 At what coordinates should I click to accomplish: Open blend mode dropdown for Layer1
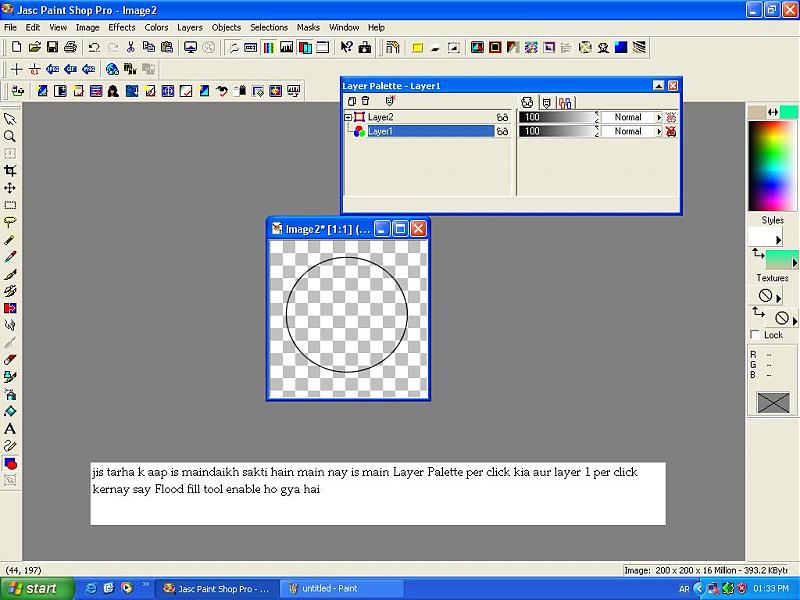pos(658,131)
